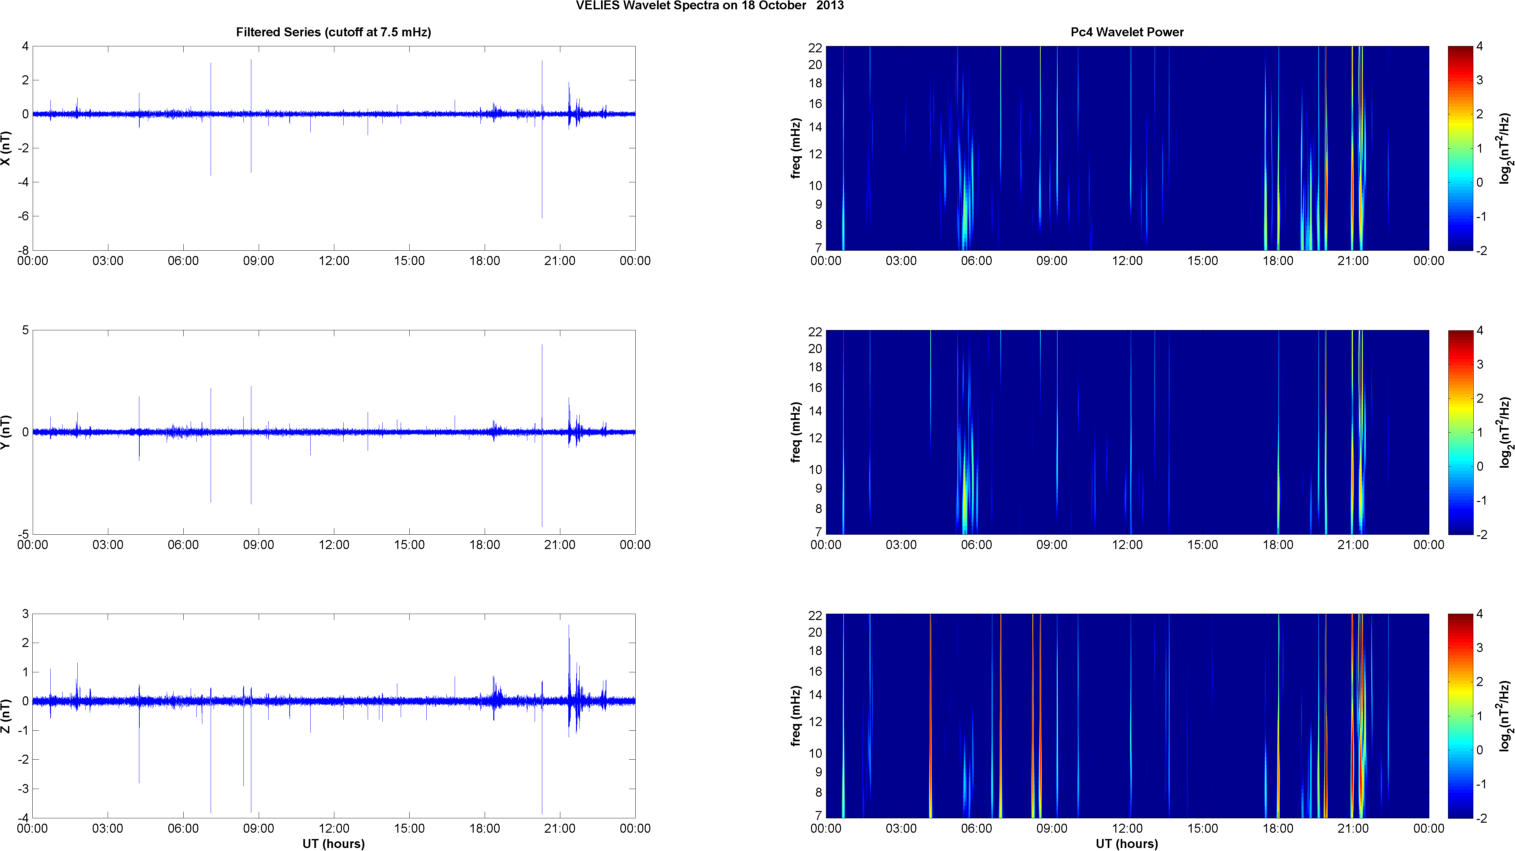Click UT (hours) label under bottom spectrogram
Screen dimensions: 1515x851
pyautogui.click(x=1126, y=844)
